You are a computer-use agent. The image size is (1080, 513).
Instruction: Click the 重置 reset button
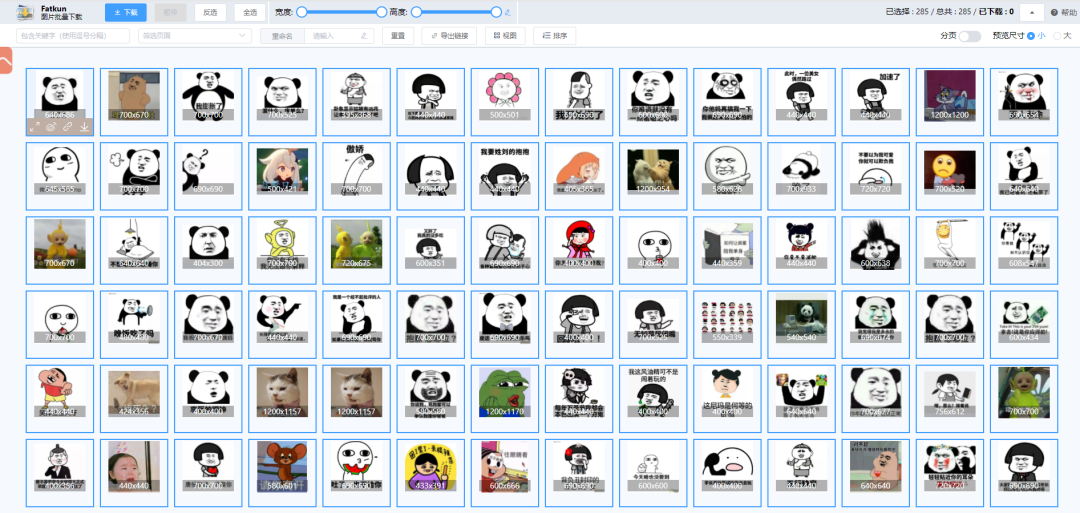(398, 35)
